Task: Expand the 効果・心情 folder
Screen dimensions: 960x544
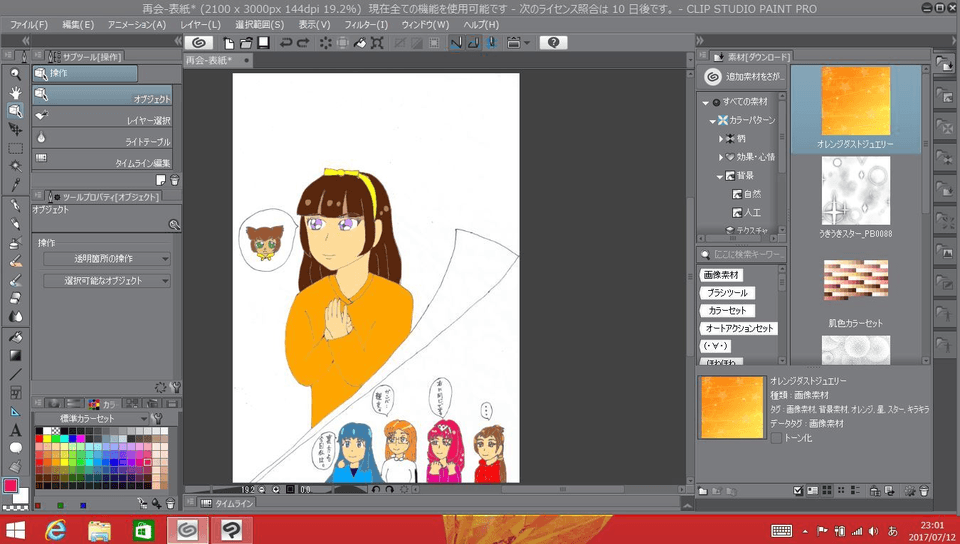Action: pyautogui.click(x=721, y=157)
